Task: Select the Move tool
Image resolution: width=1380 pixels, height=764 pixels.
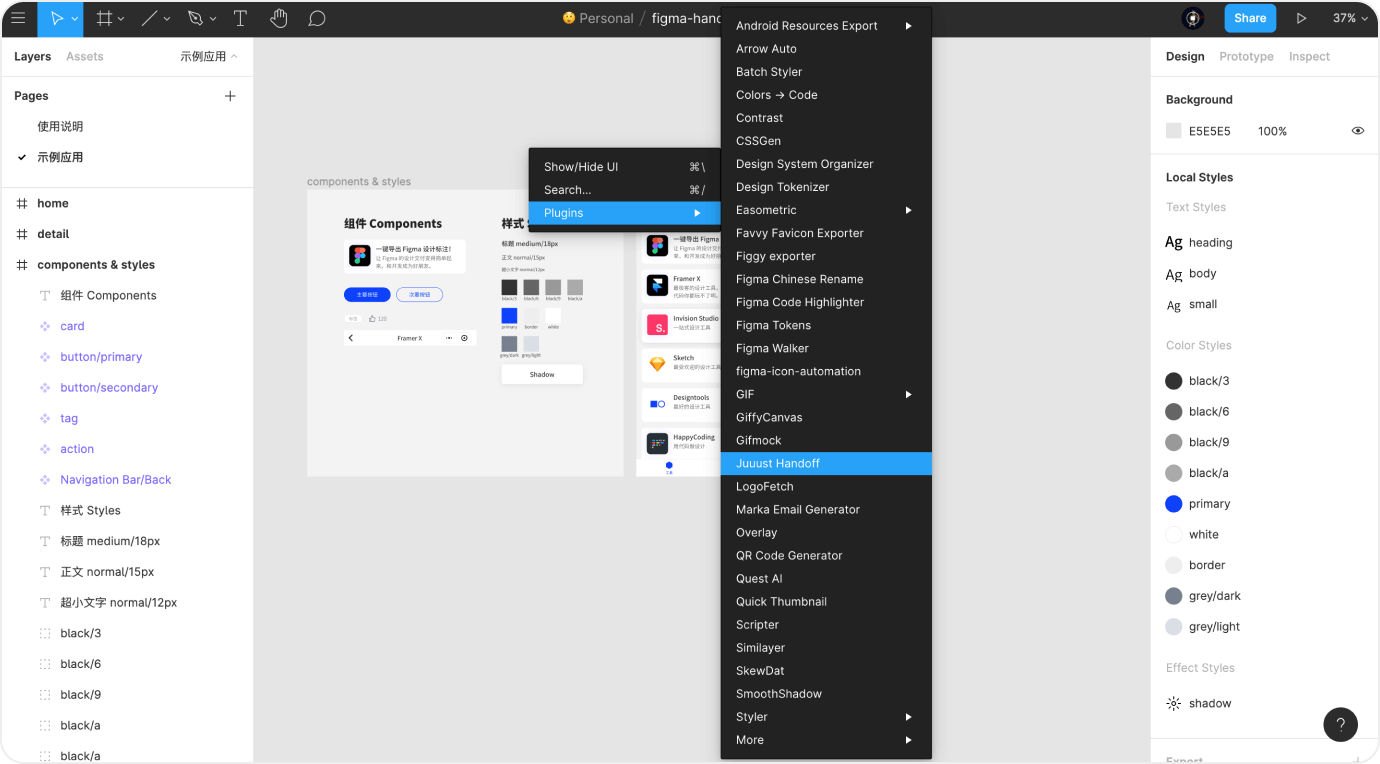Action: tap(56, 18)
